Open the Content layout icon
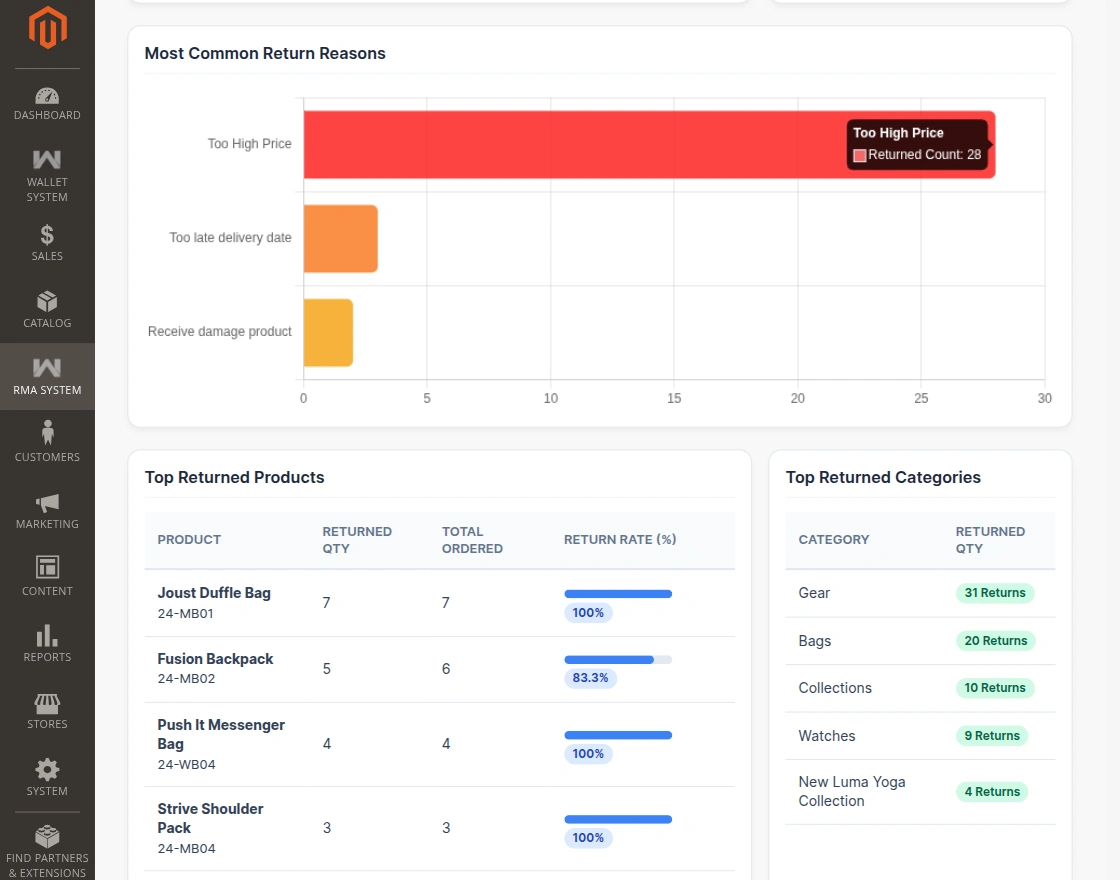This screenshot has width=1120, height=880. point(47,567)
